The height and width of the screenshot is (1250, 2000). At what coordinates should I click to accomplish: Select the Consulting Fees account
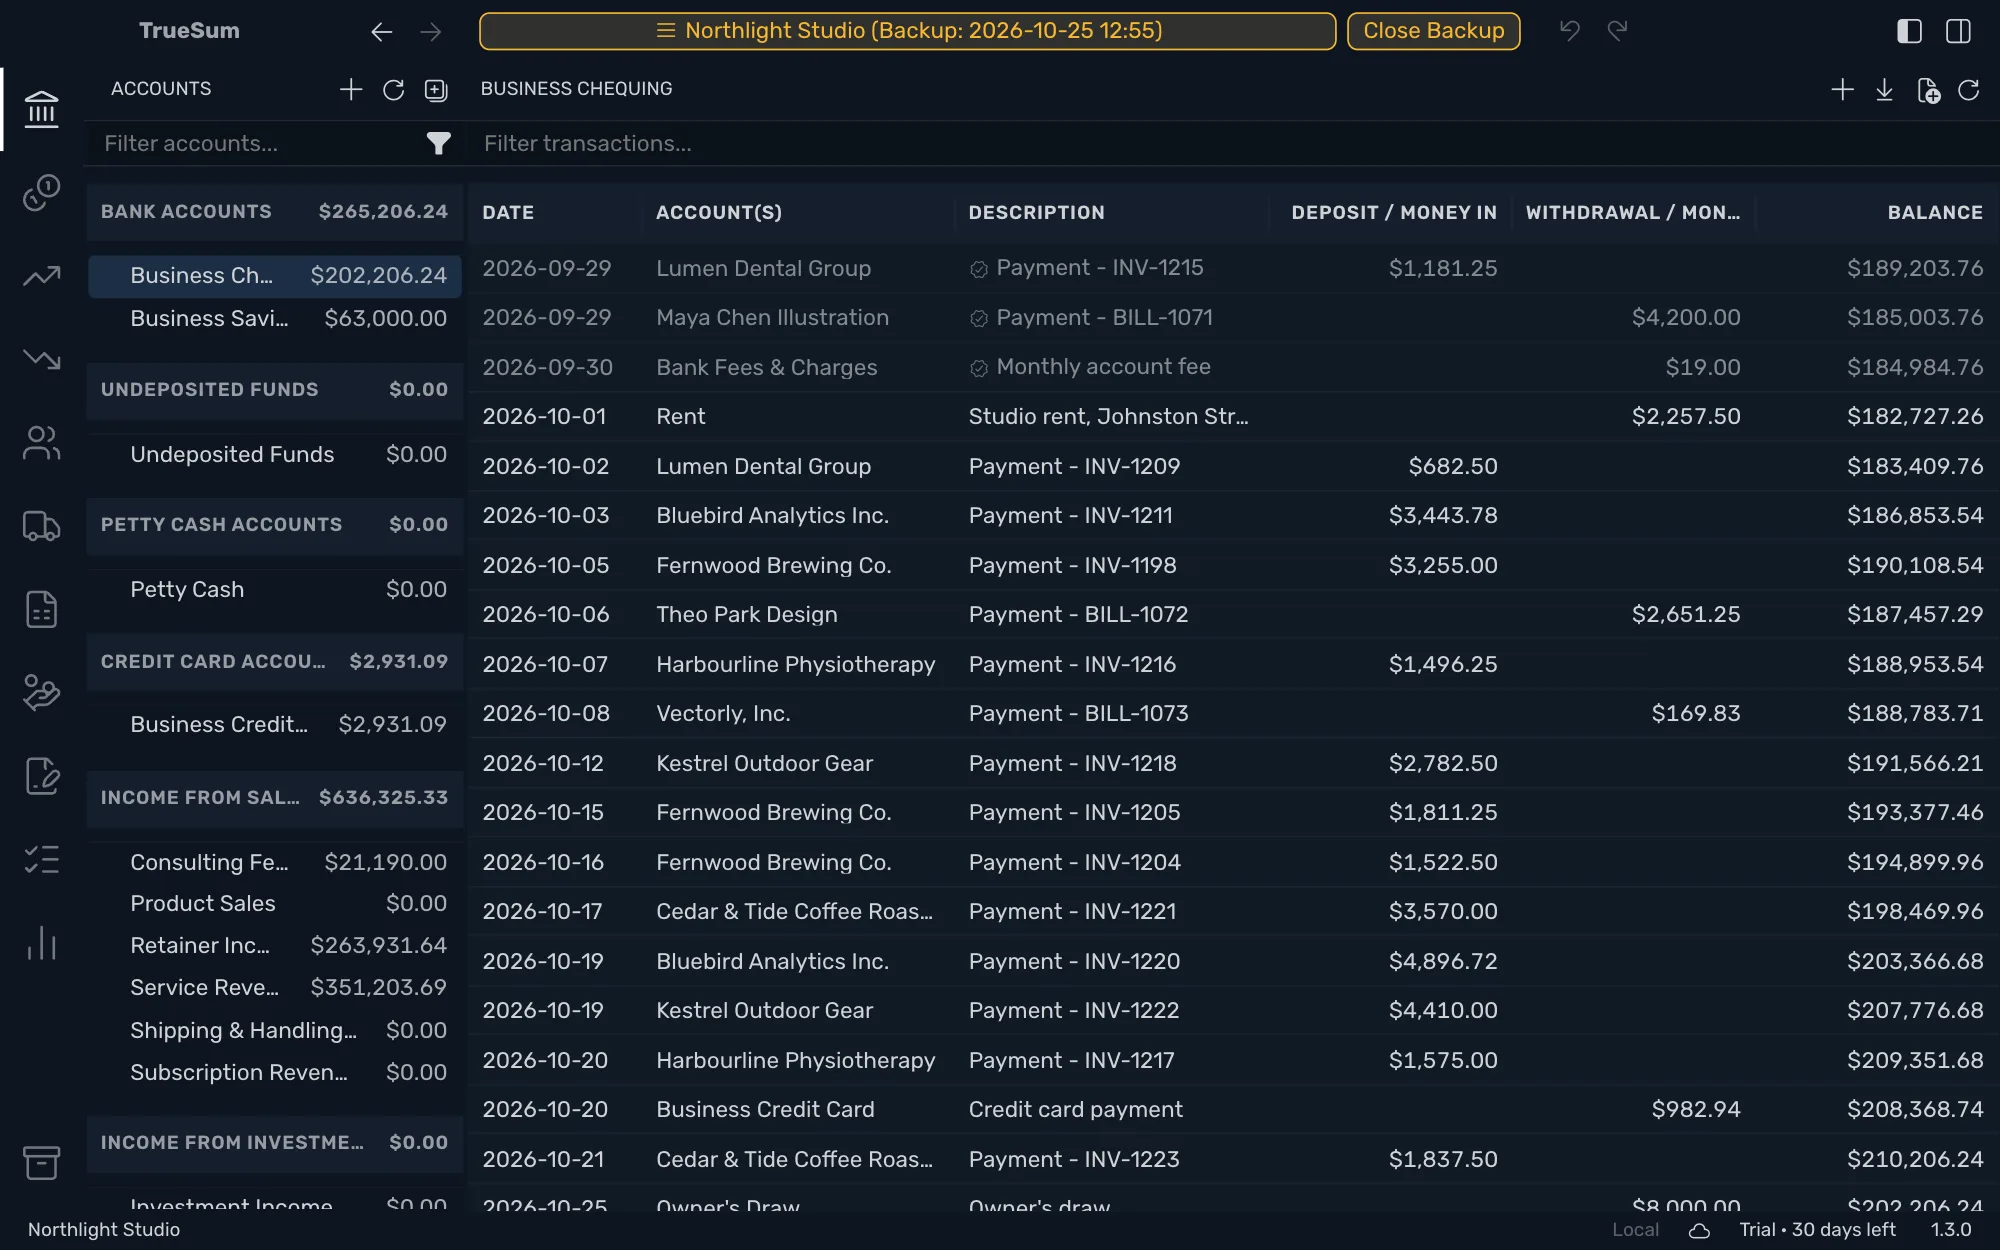274,863
